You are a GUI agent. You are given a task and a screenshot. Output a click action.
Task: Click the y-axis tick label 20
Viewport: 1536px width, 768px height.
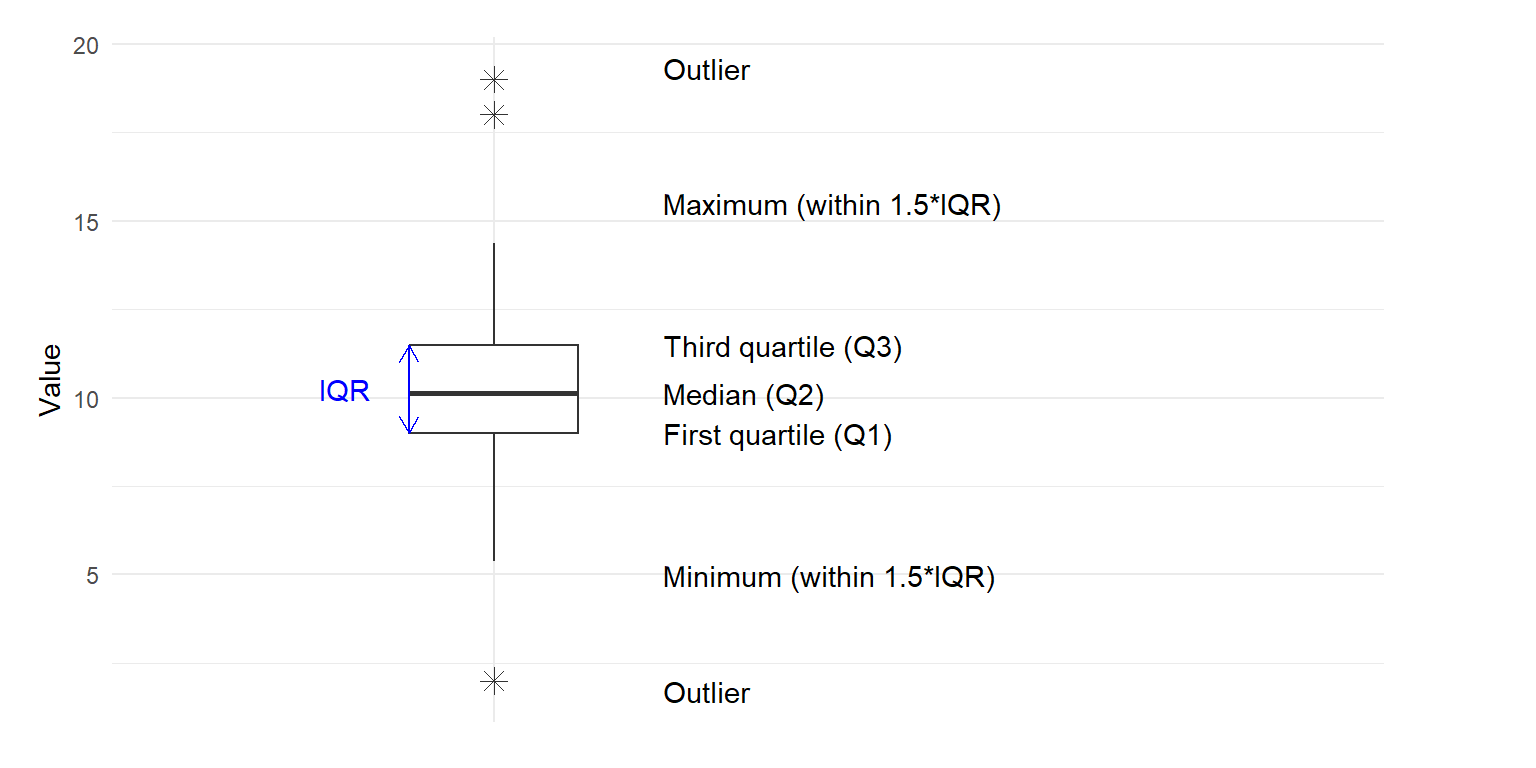pyautogui.click(x=87, y=46)
